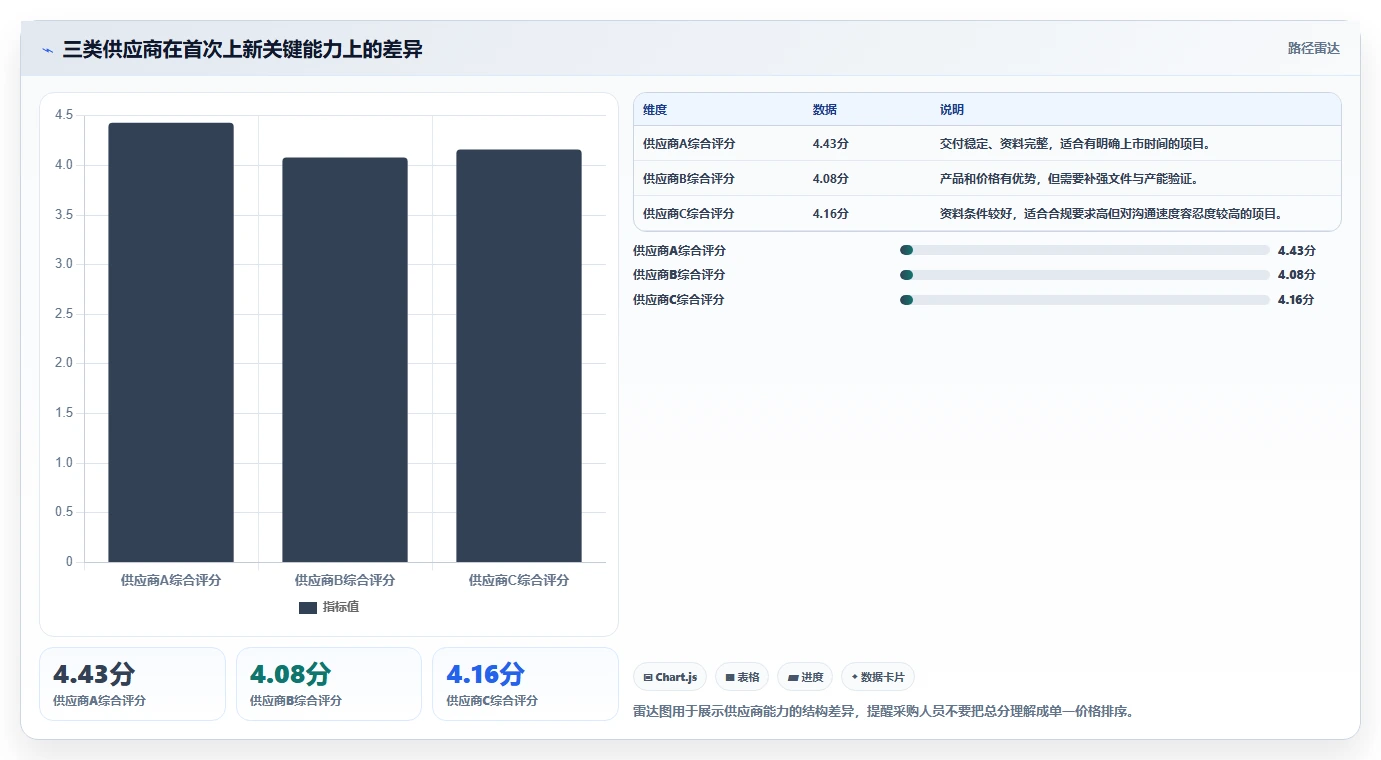Click the y-axis tick 4.5
1381x760 pixels.
coord(64,115)
